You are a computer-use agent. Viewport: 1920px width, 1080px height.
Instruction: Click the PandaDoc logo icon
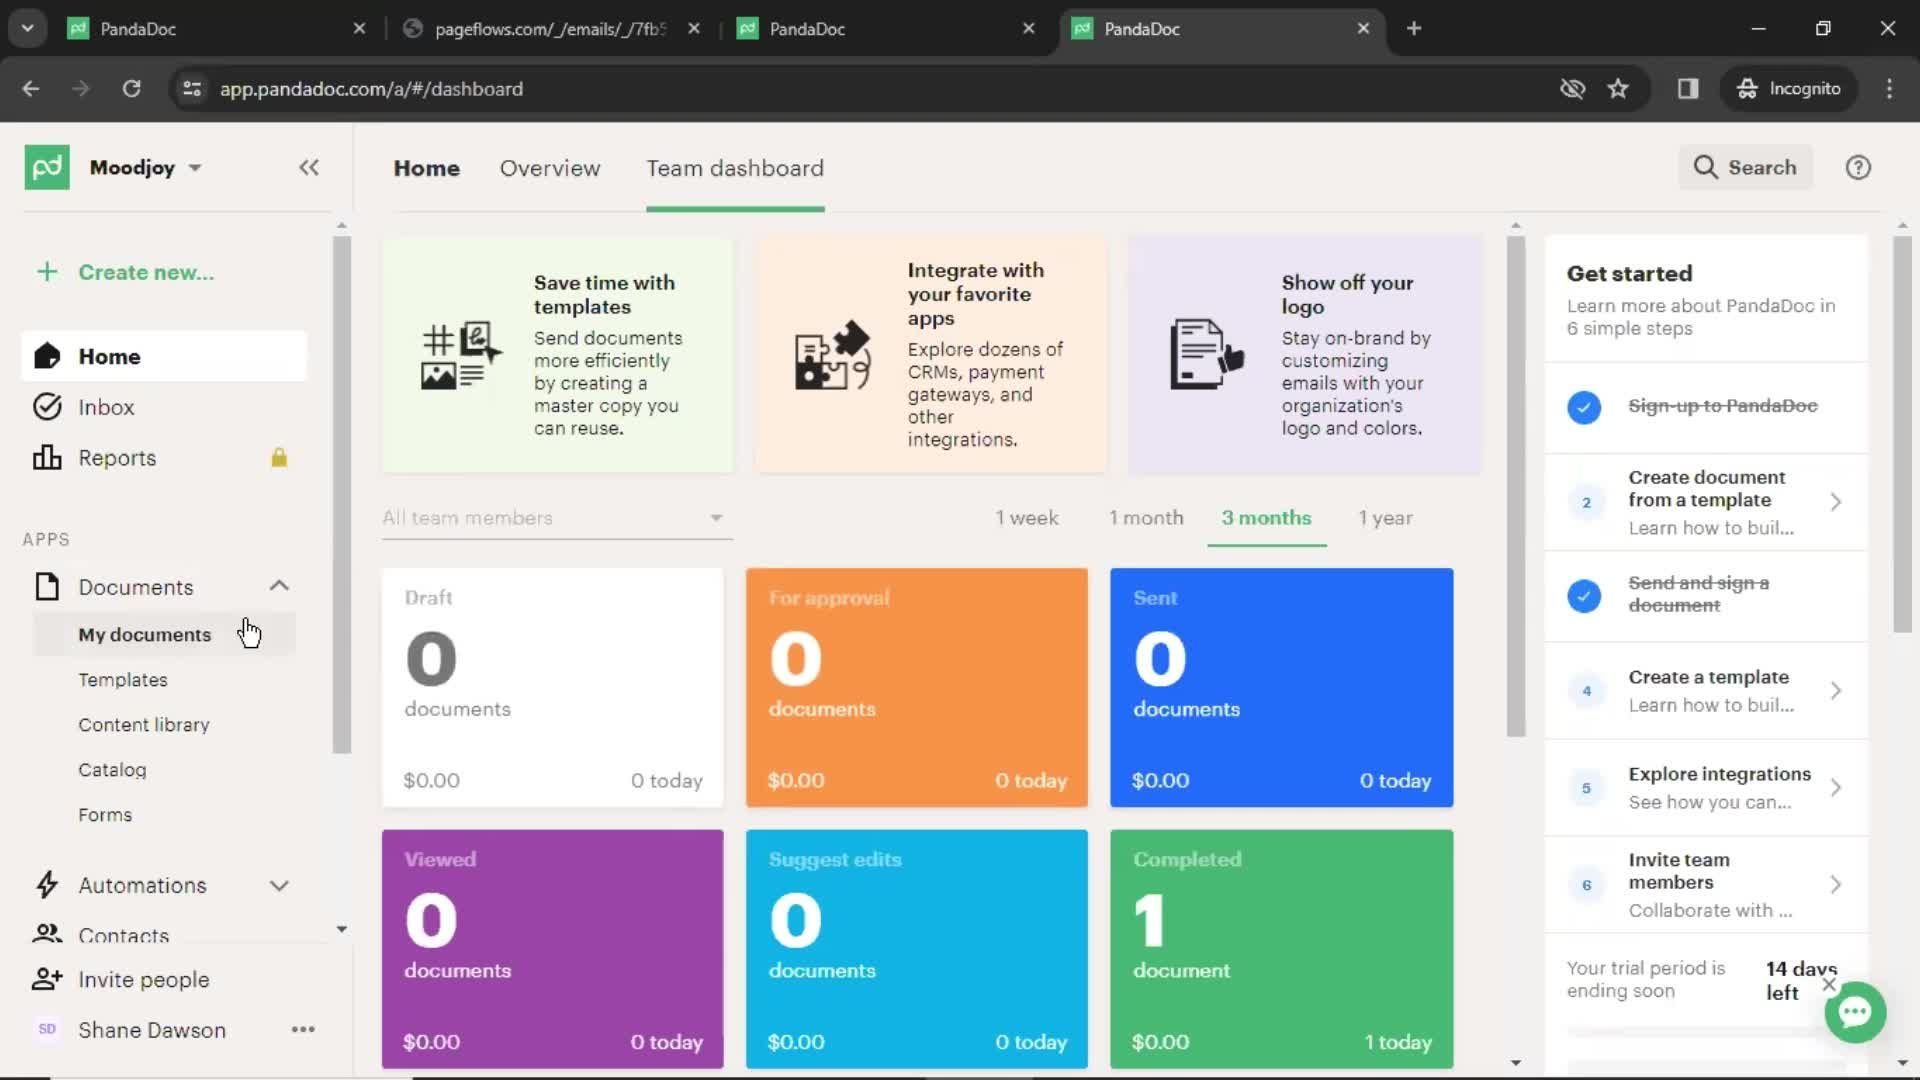[47, 167]
